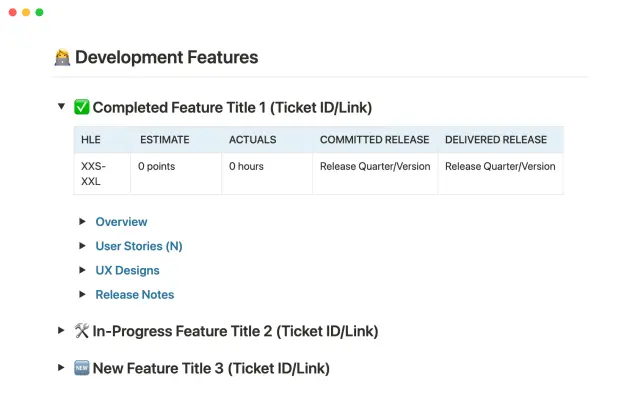The width and height of the screenshot is (640, 400).
Task: Expand In-Progress Feature Title 2 toggle arrow
Action: pos(61,331)
